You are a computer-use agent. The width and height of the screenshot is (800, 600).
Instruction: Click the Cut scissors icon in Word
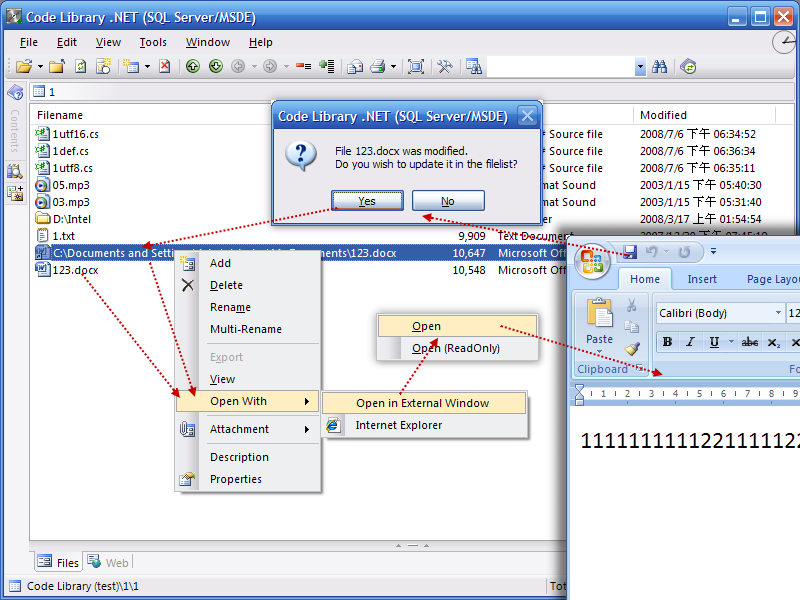tap(632, 305)
